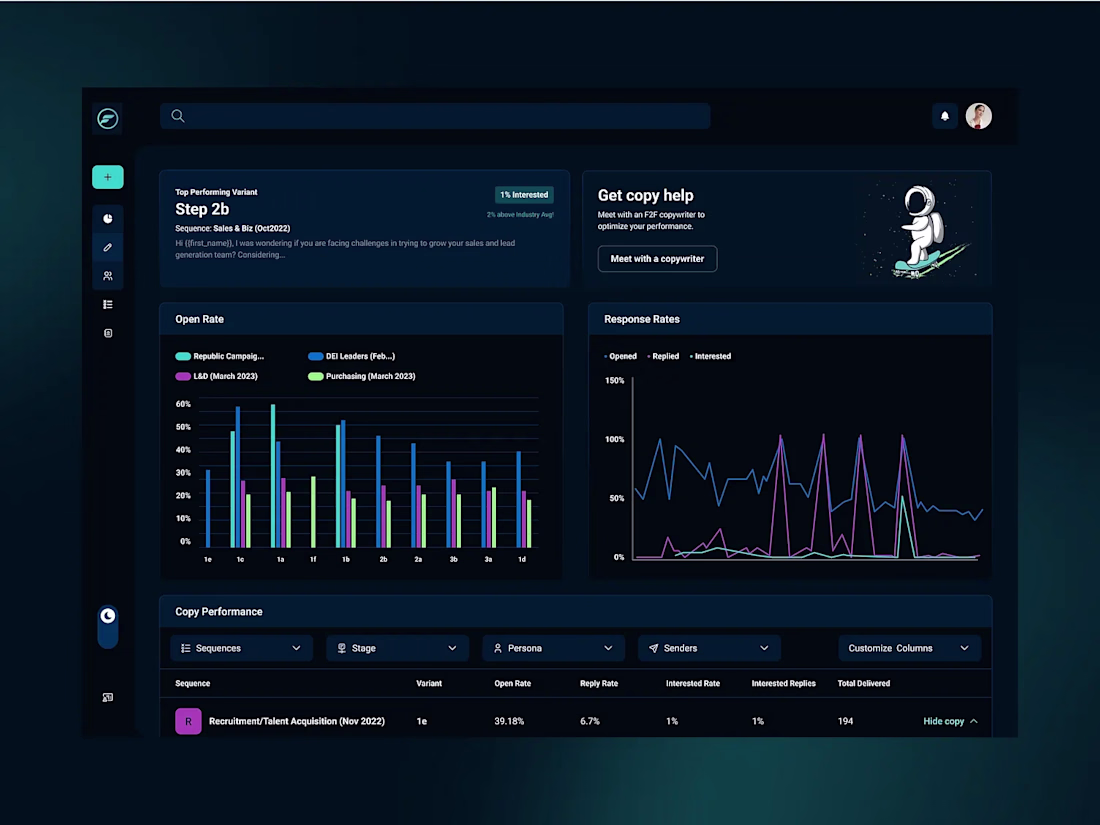Sort by Sequence column header
Viewport: 1100px width, 825px height.
click(193, 683)
